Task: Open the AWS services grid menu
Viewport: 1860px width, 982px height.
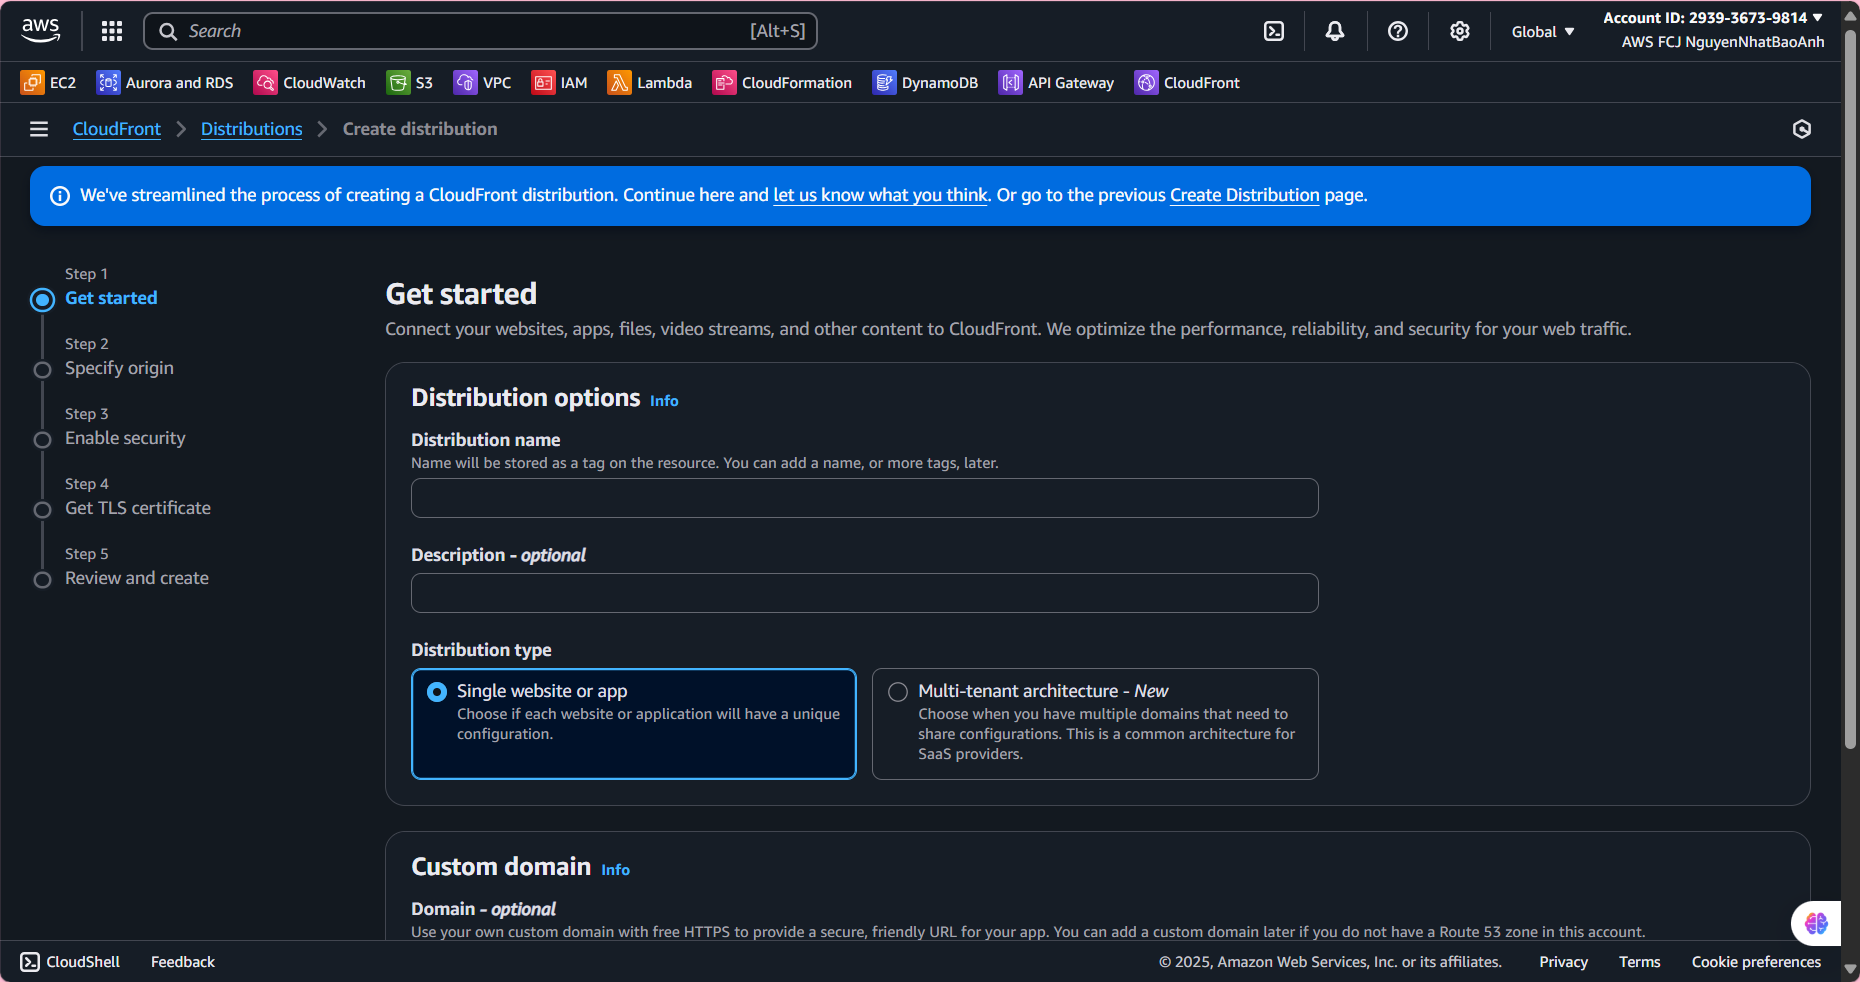Action: [112, 31]
